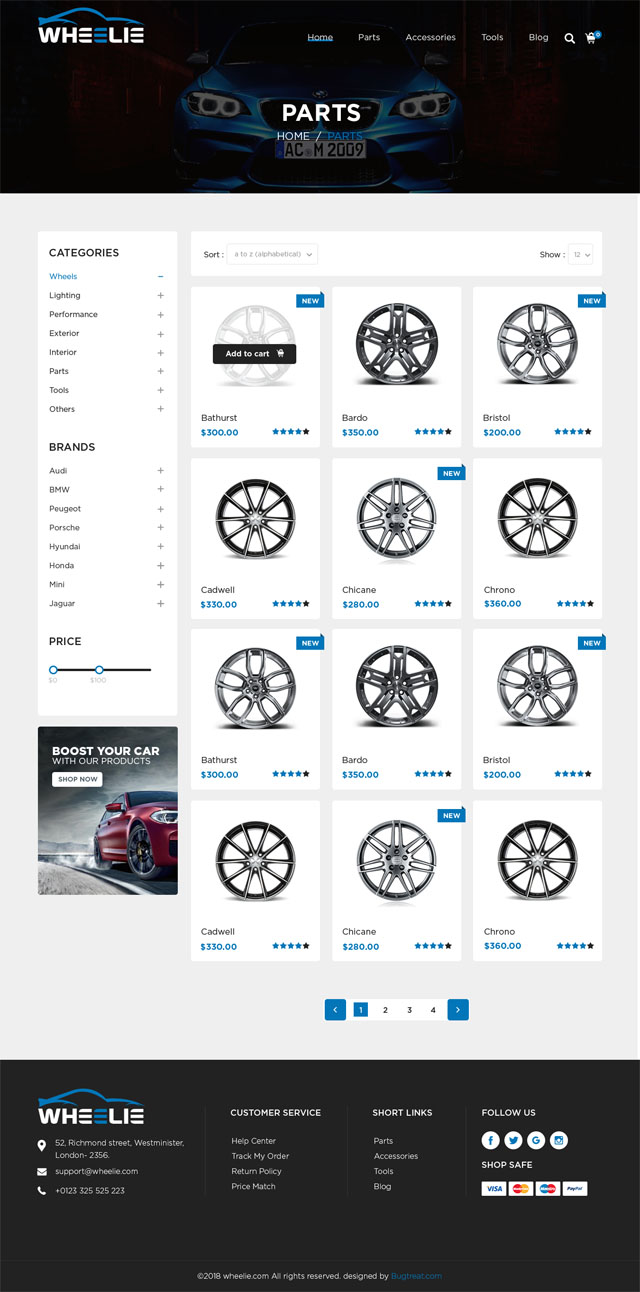Expand the Lighting category
Screen dimensions: 640x1292
point(160,296)
